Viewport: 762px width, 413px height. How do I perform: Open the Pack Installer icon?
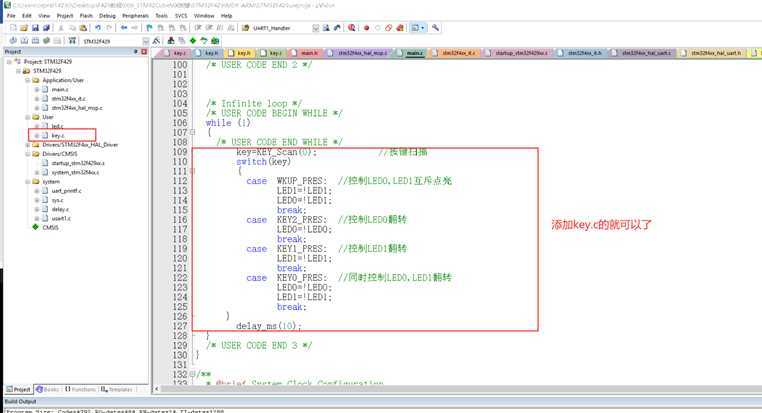tap(215, 41)
